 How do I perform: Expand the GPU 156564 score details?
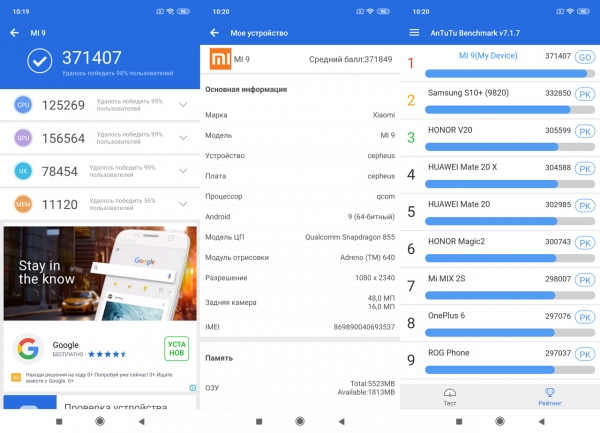click(183, 138)
